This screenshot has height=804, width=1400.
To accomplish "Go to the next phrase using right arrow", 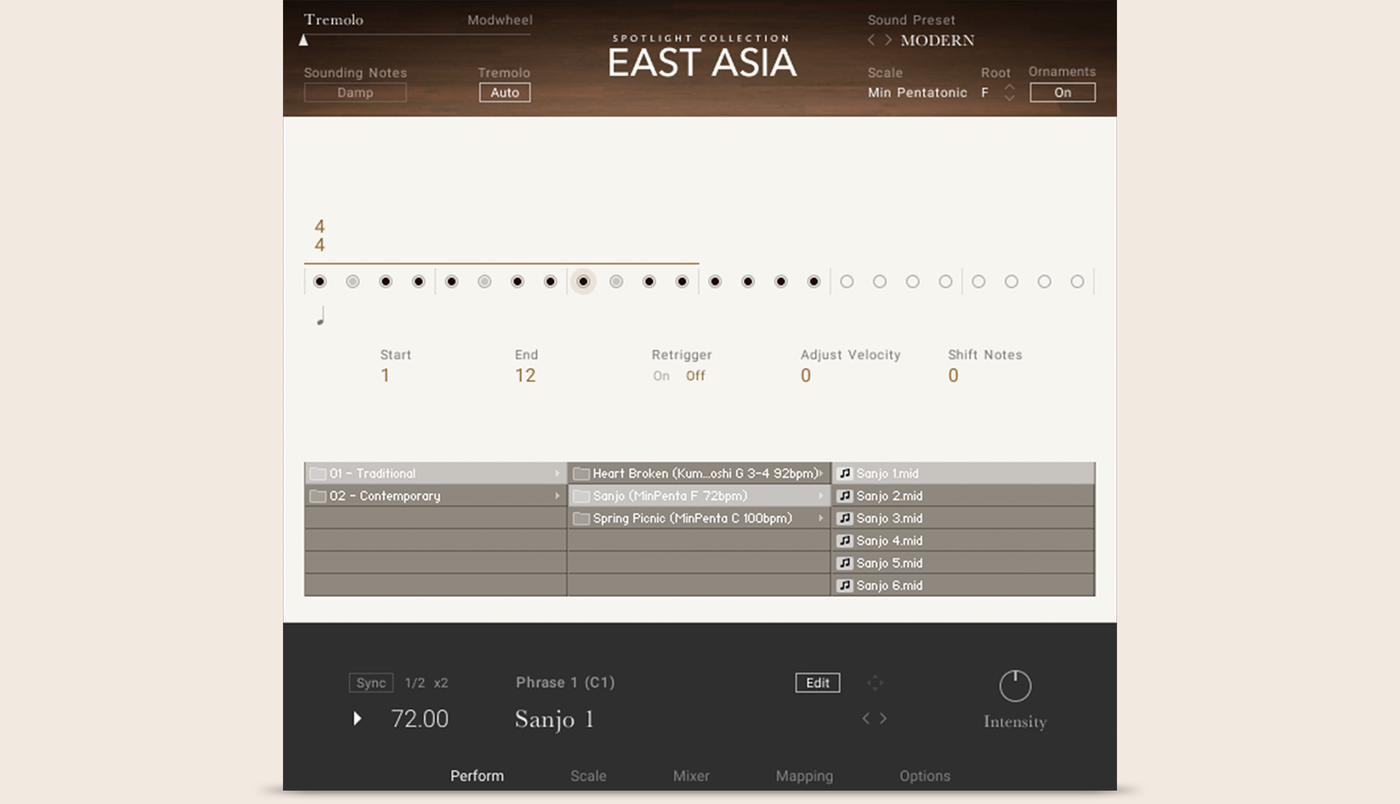I will pyautogui.click(x=883, y=718).
